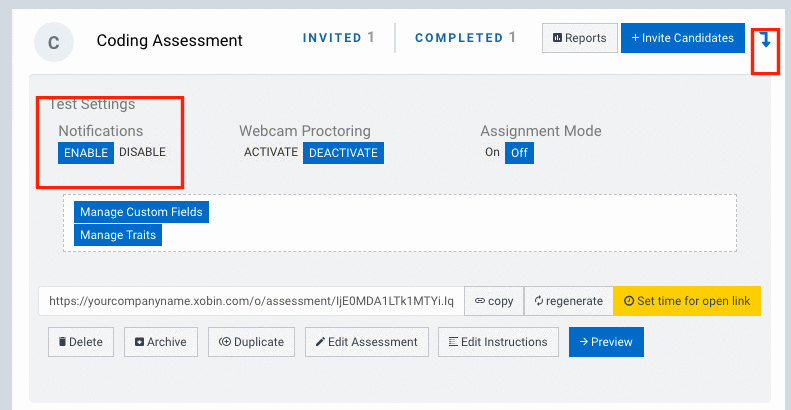Activate Webcam Proctoring
The image size is (791, 410).
click(x=271, y=152)
